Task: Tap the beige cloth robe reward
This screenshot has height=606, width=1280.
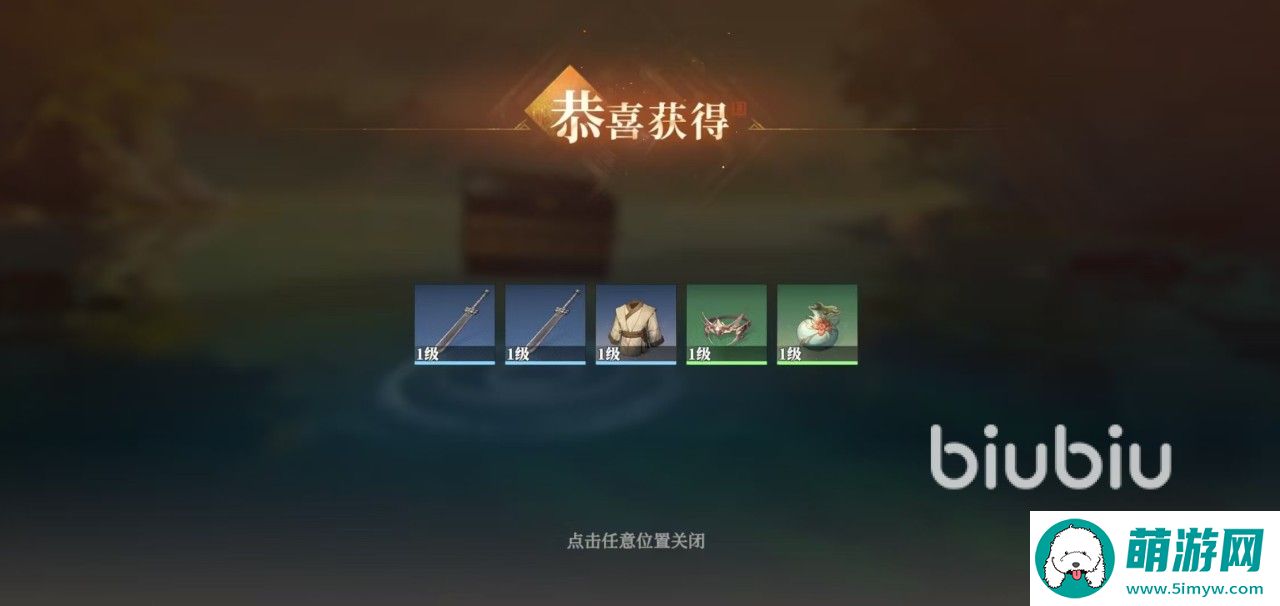Action: point(636,324)
